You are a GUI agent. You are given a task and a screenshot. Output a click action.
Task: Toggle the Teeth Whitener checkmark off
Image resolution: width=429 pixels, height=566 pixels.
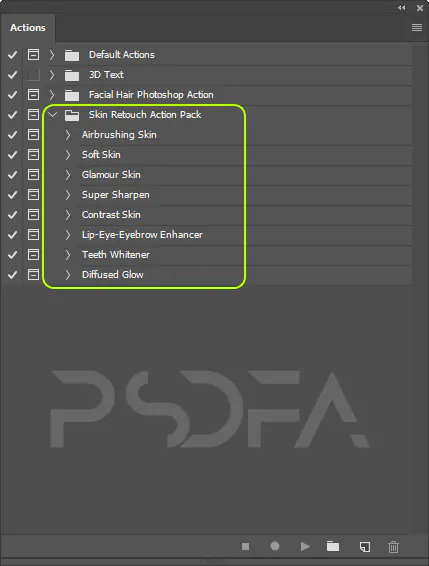click(x=13, y=255)
